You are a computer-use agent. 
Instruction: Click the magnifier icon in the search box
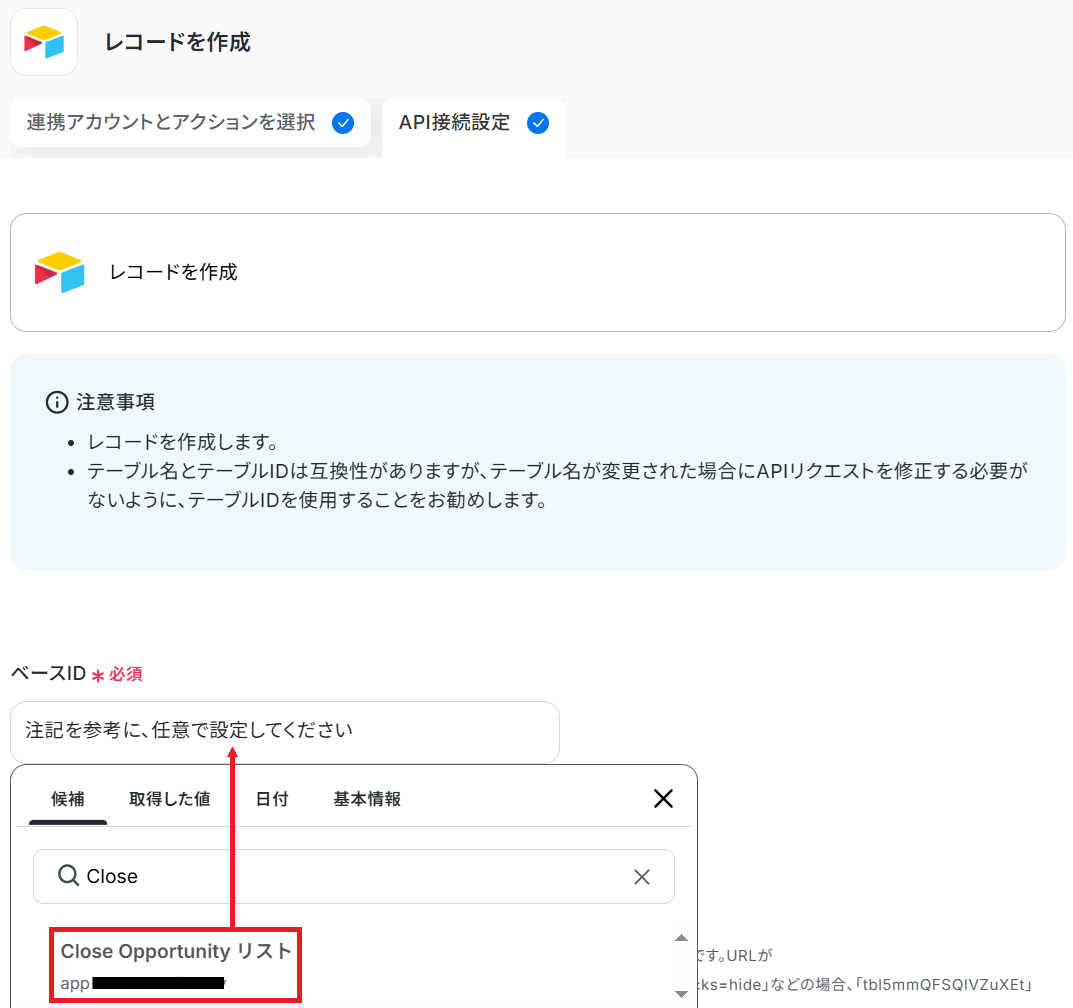point(68,876)
